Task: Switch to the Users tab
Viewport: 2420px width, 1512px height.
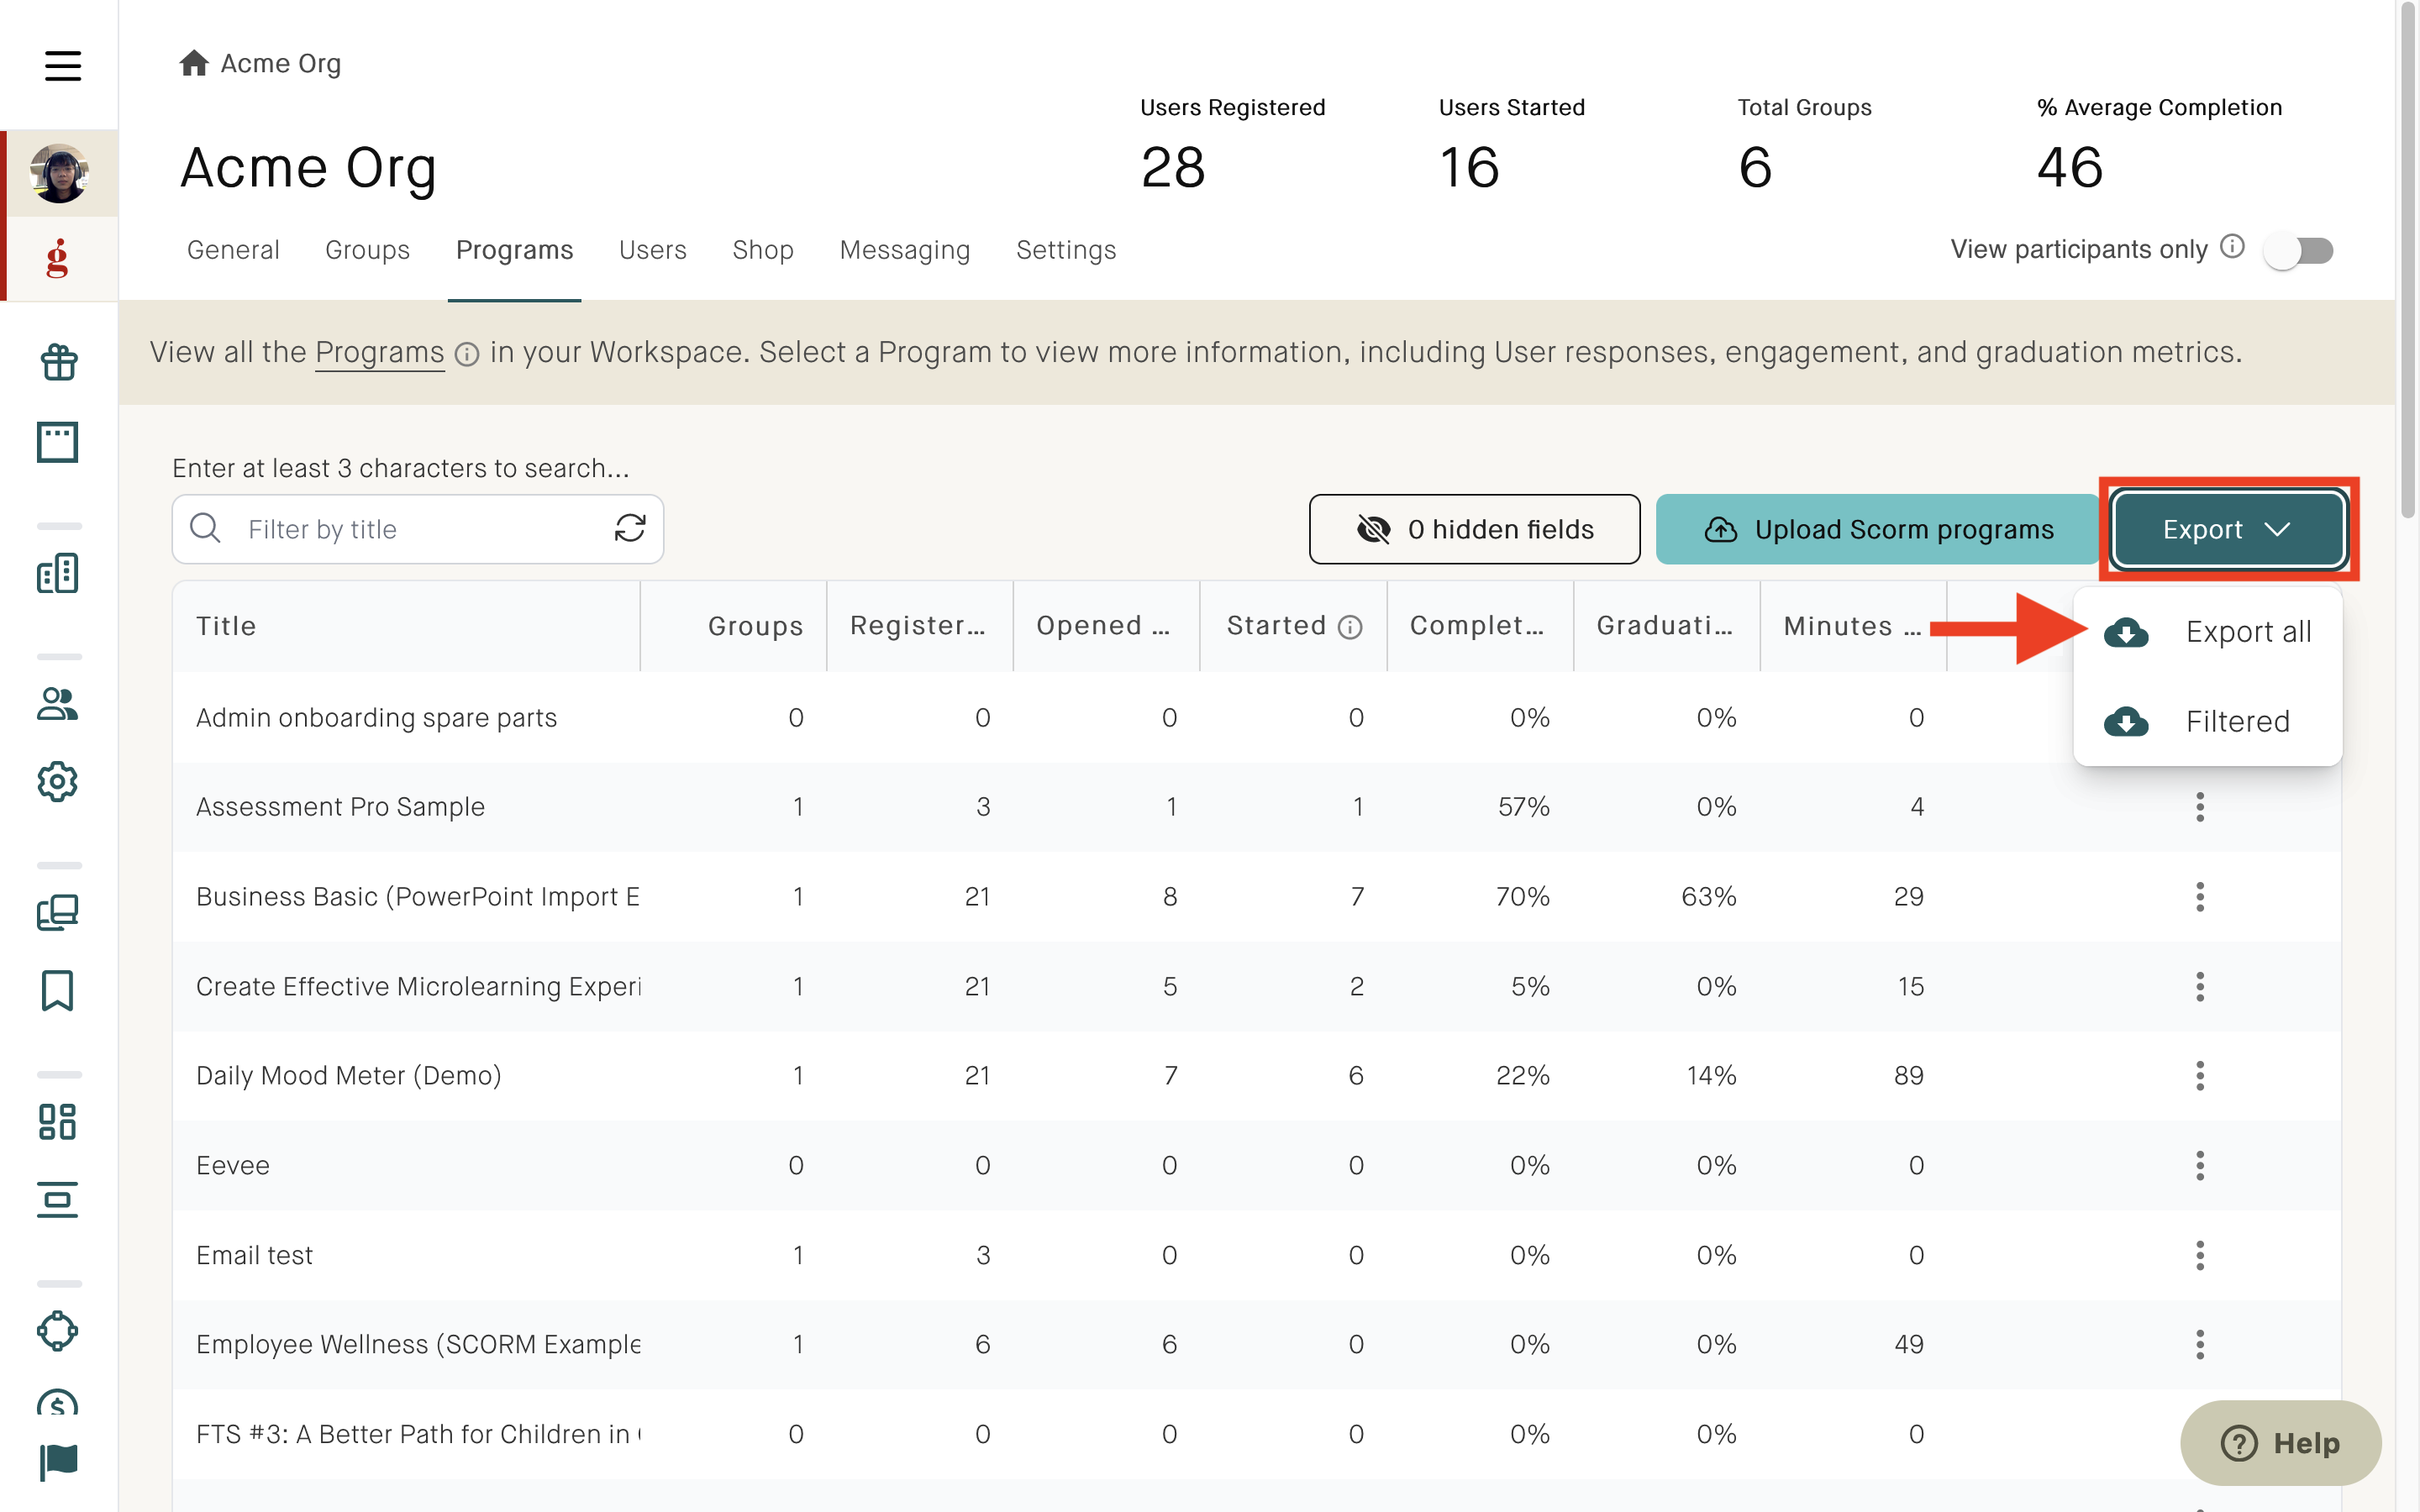Action: 652,250
